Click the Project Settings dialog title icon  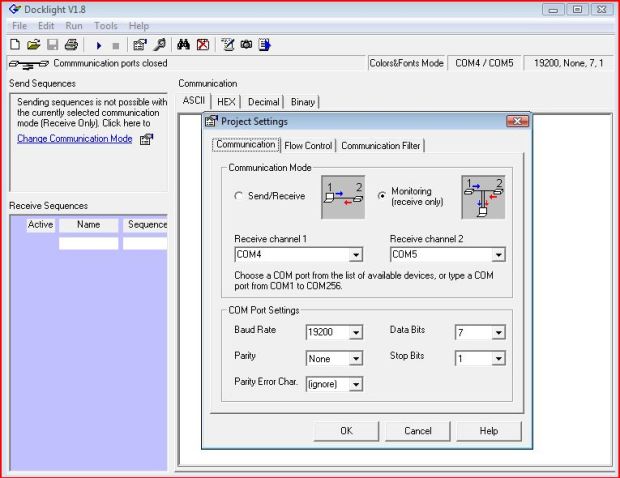[212, 121]
